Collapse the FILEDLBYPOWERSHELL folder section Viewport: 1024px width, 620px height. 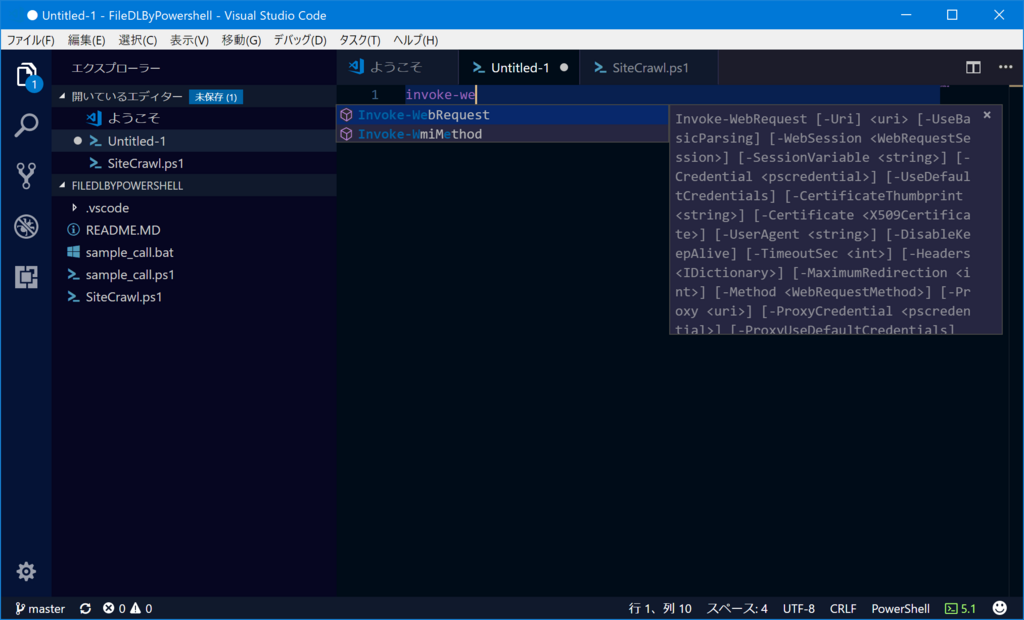[x=63, y=186]
